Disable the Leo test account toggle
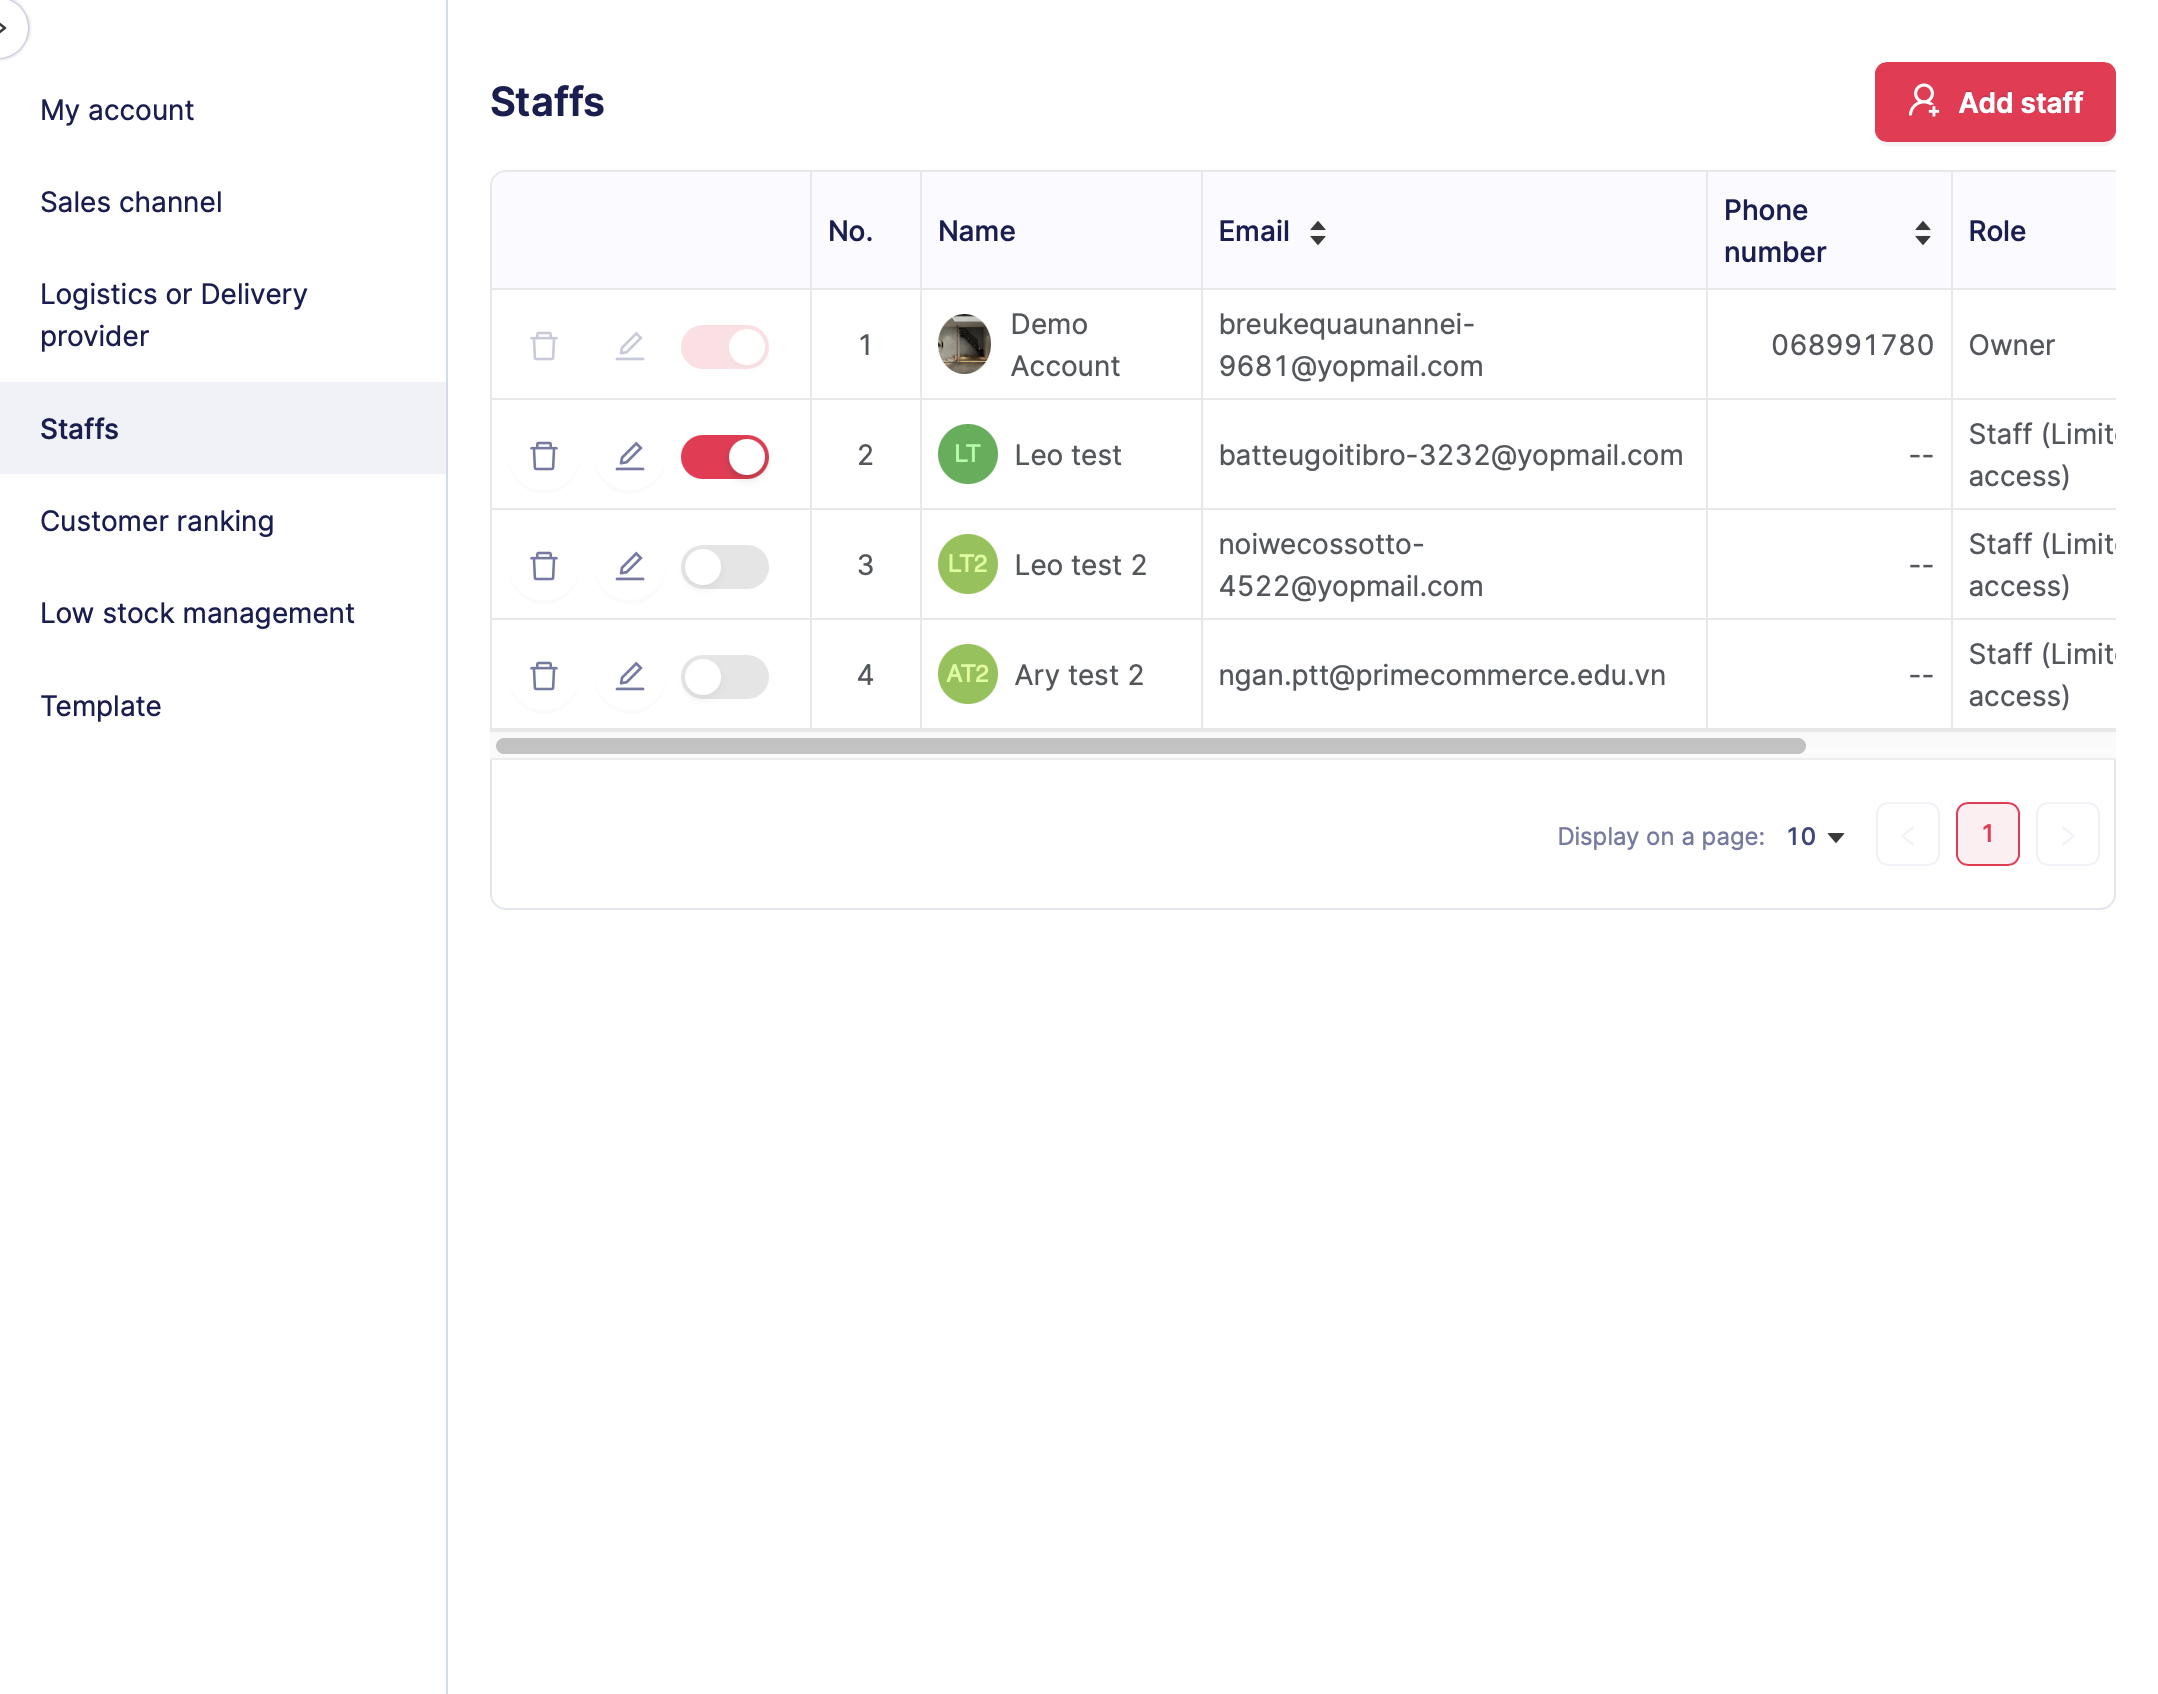Viewport: 2158px width, 1694px height. [x=725, y=457]
